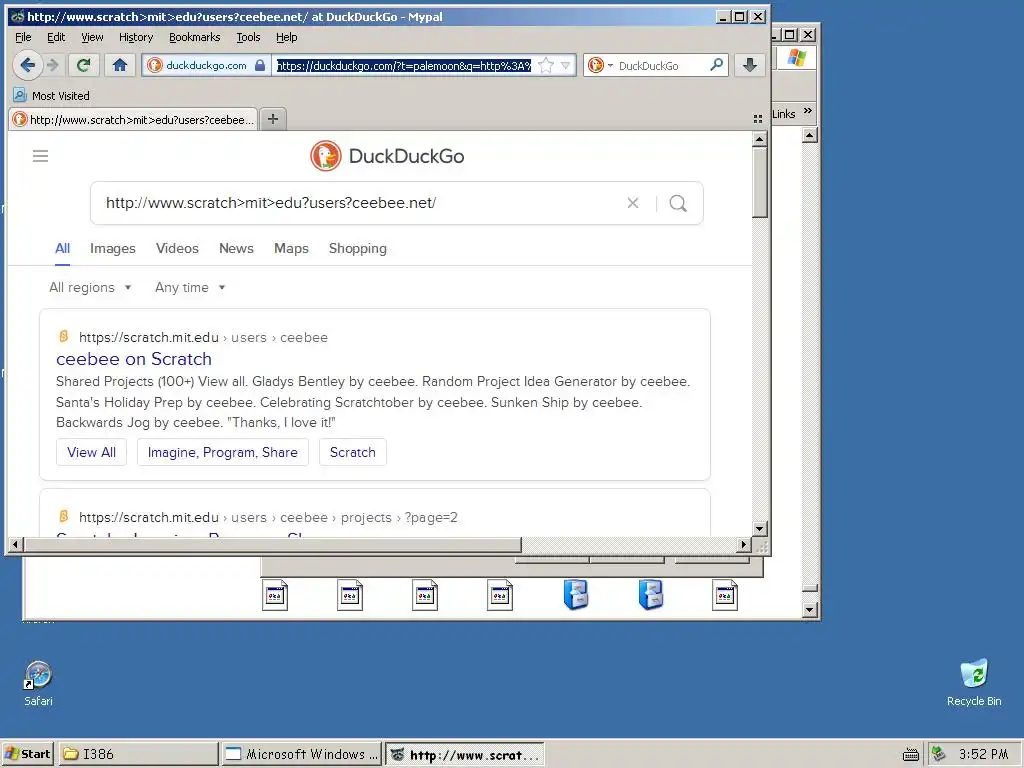Viewport: 1024px width, 768px height.
Task: Open the Bookmarks menu
Action: 195,37
